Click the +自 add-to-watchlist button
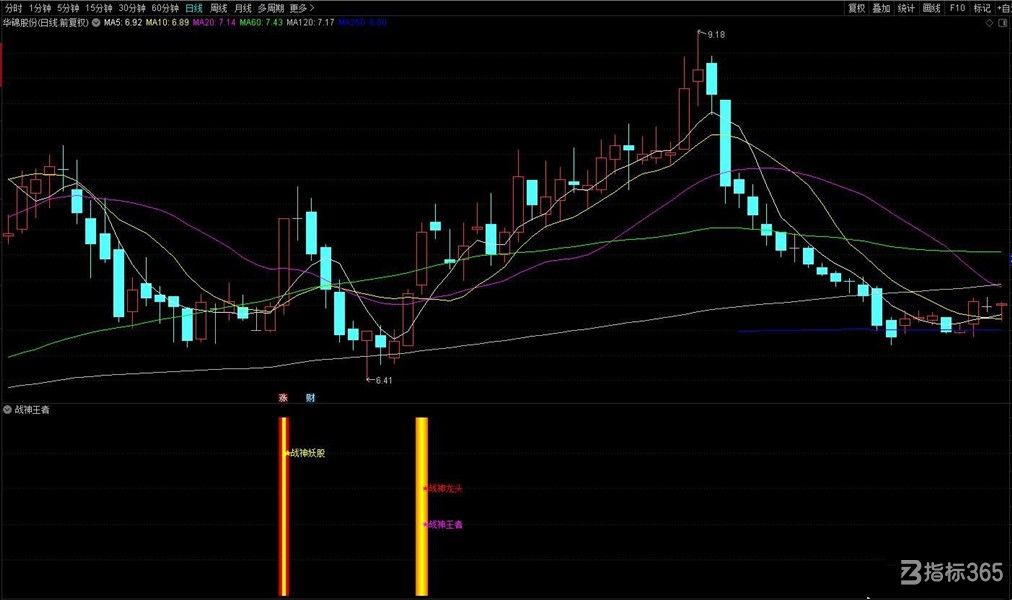The width and height of the screenshot is (1012, 600). click(x=1004, y=8)
